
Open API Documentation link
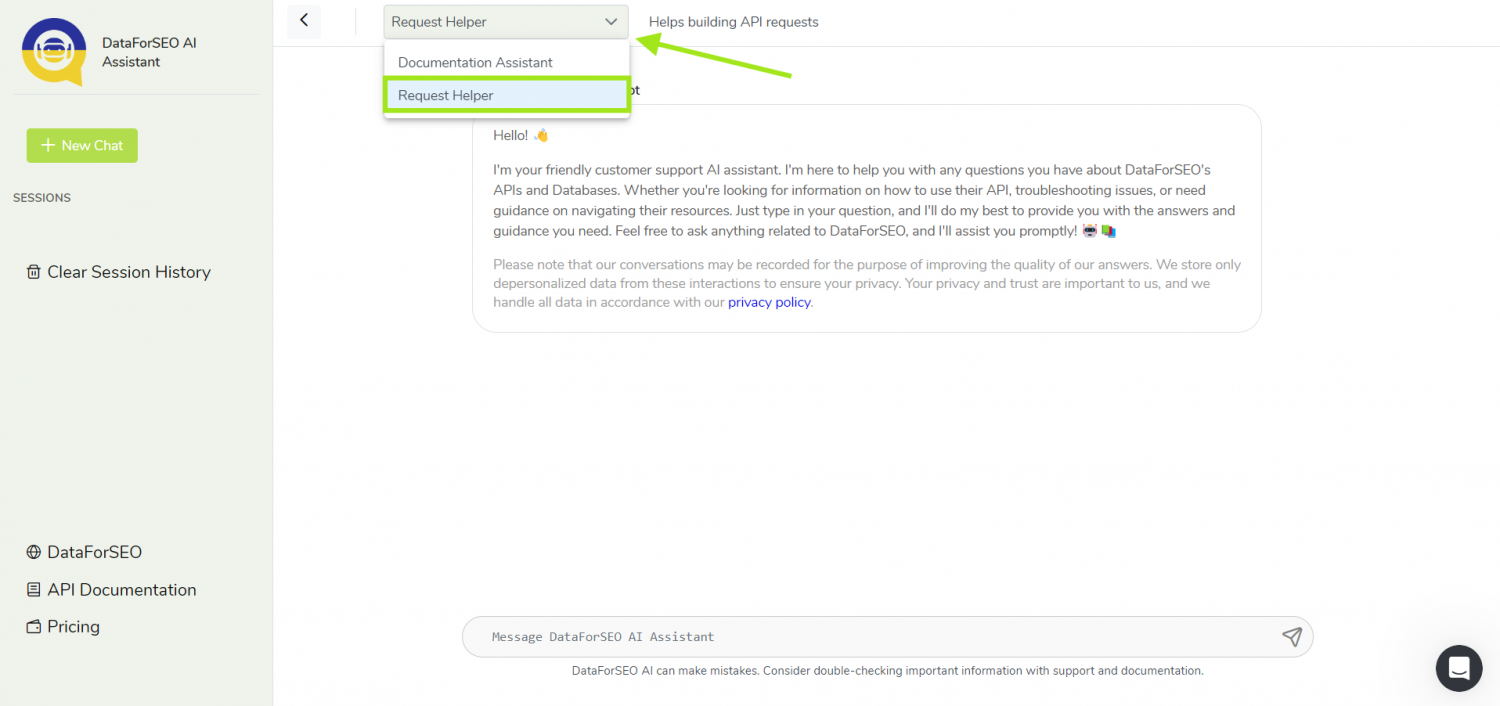[111, 590]
